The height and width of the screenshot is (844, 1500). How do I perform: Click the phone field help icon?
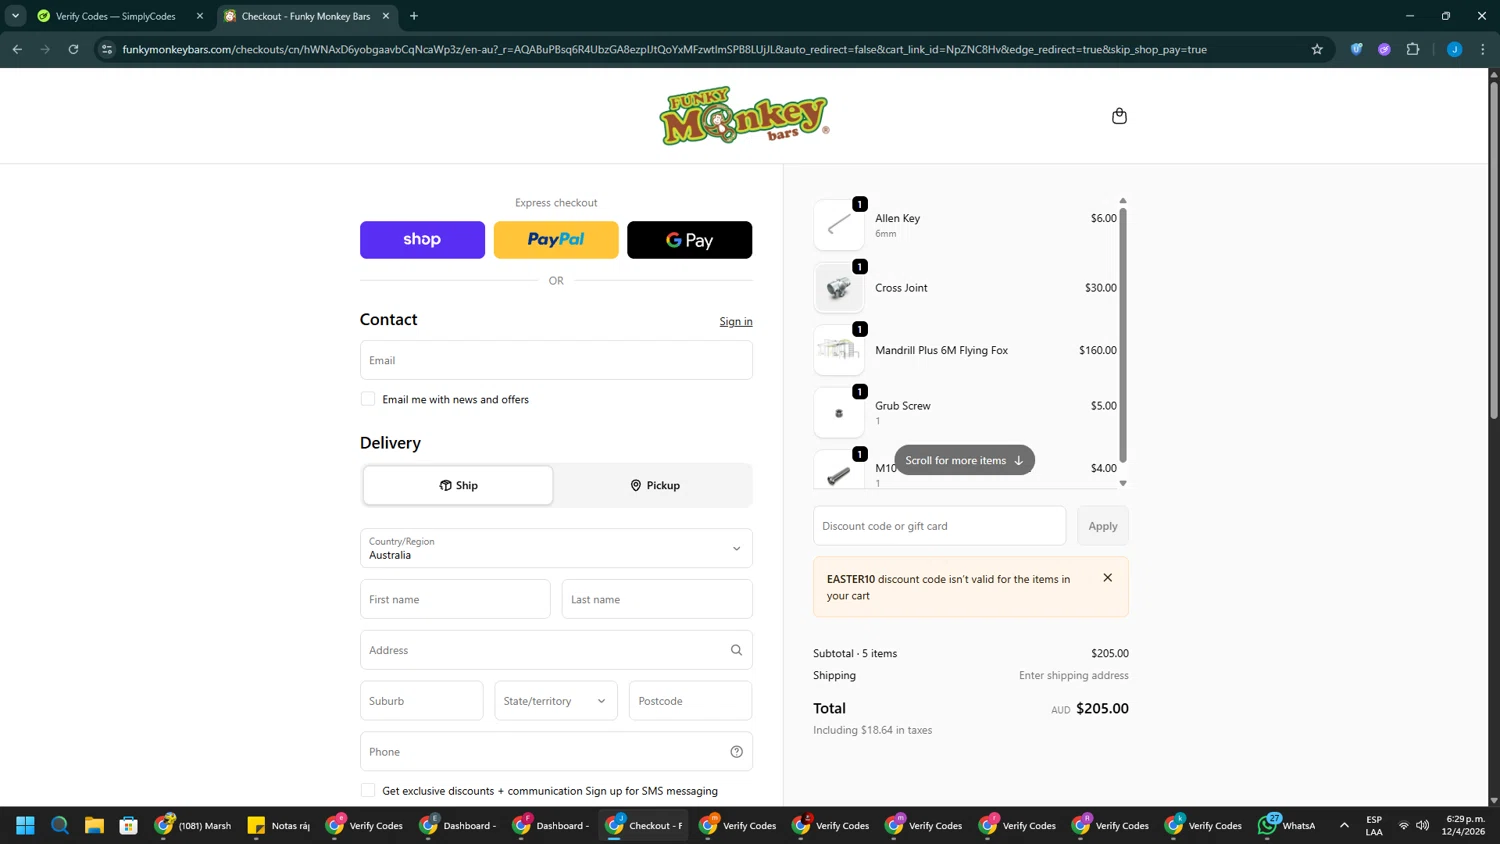(736, 752)
